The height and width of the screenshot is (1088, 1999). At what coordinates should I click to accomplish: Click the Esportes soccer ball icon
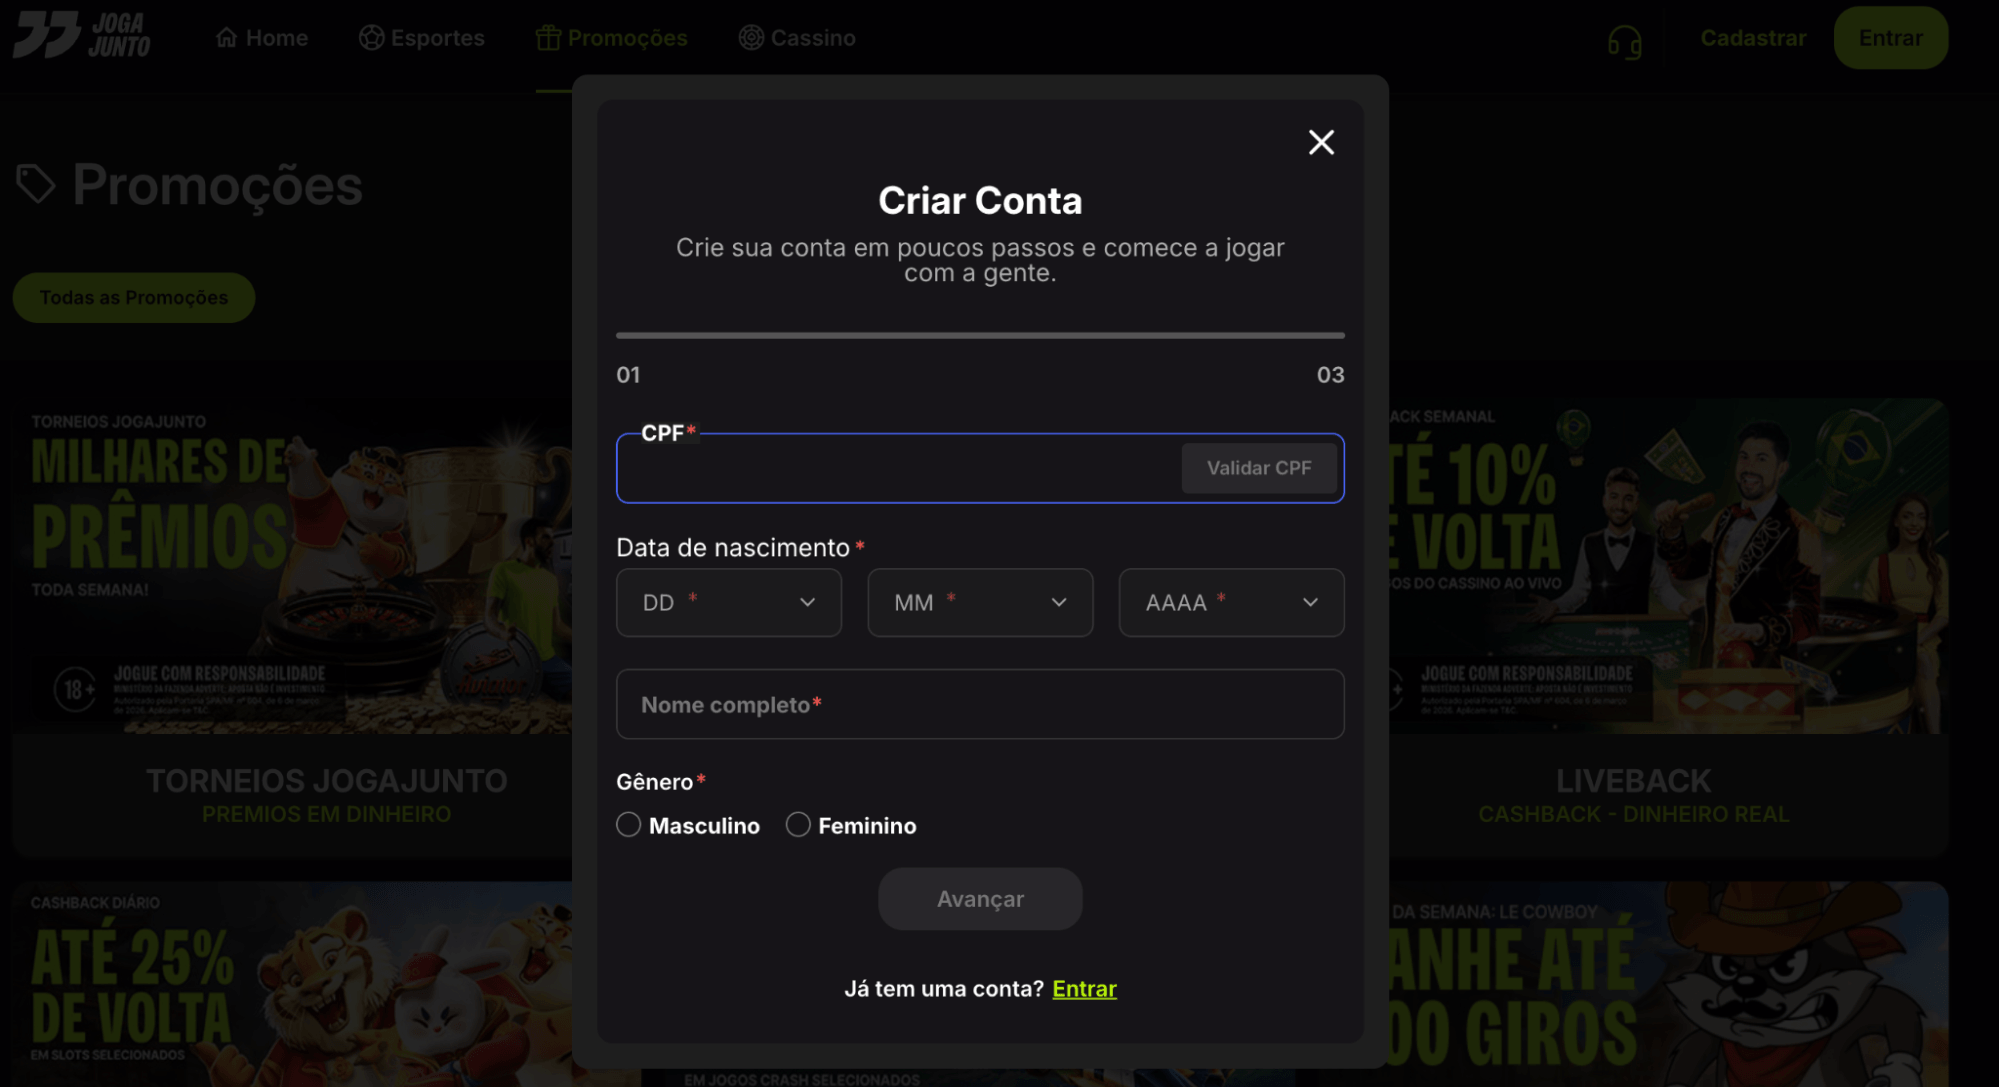(371, 38)
